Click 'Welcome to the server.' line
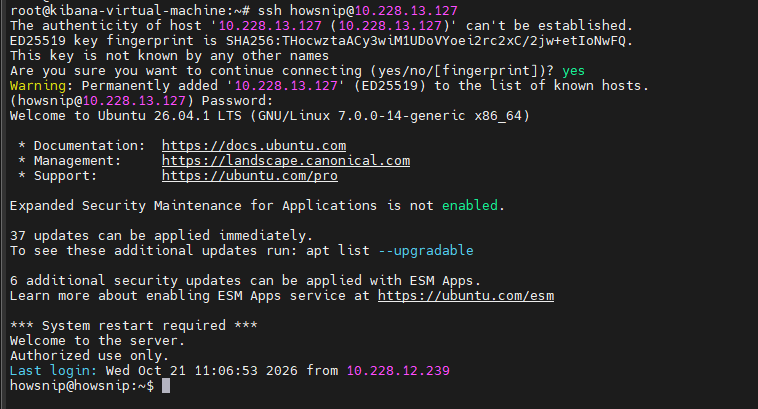758x409 pixels. click(x=97, y=340)
